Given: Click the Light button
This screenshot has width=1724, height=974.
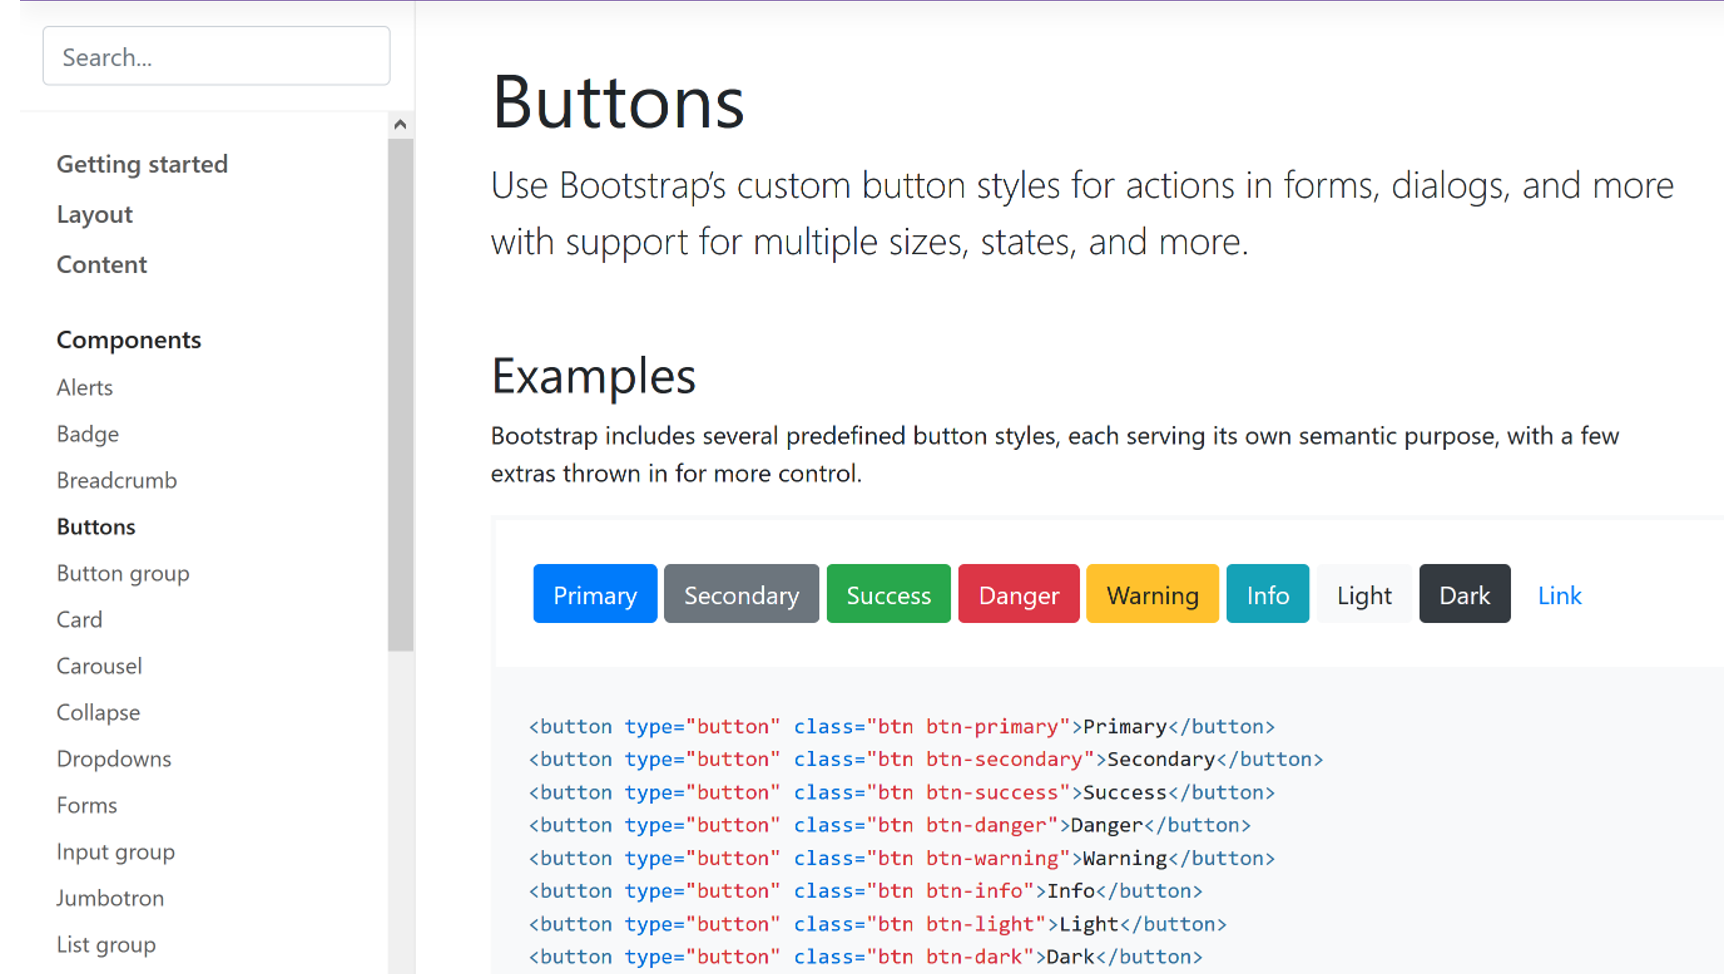Looking at the screenshot, I should (x=1364, y=594).
